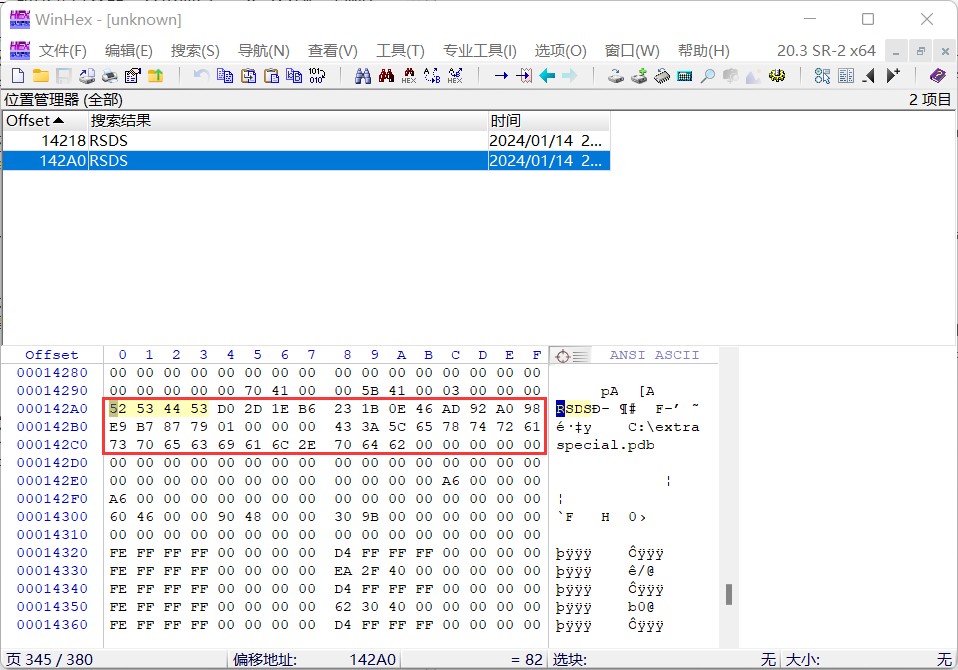Click the Help book icon
The image size is (958, 670).
tap(938, 76)
